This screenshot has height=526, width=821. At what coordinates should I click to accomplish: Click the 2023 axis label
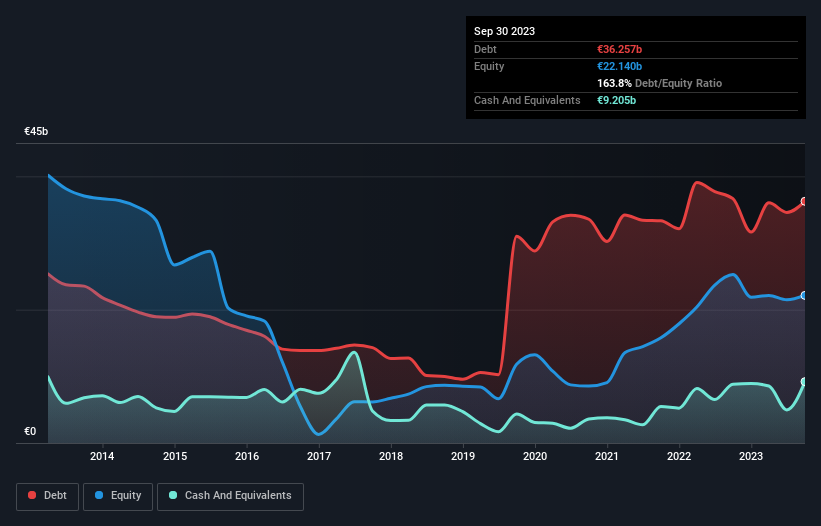coord(751,456)
